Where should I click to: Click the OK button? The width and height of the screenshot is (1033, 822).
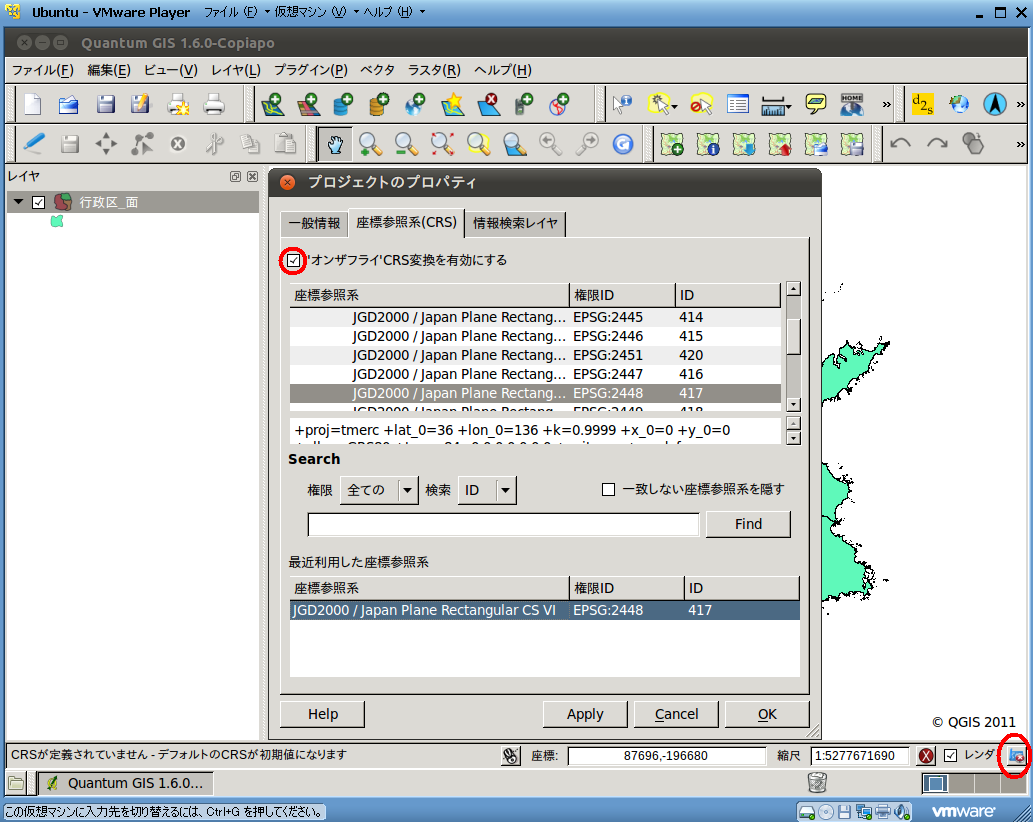point(767,714)
